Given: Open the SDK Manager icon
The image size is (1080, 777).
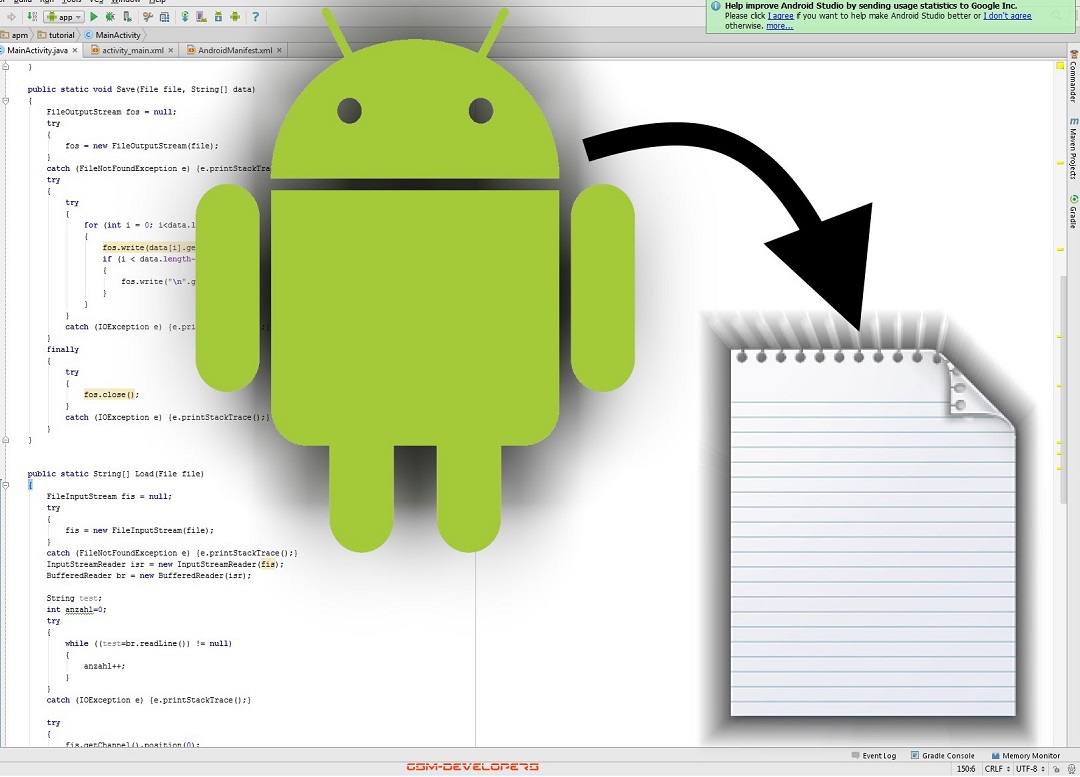Looking at the screenshot, I should click(218, 17).
